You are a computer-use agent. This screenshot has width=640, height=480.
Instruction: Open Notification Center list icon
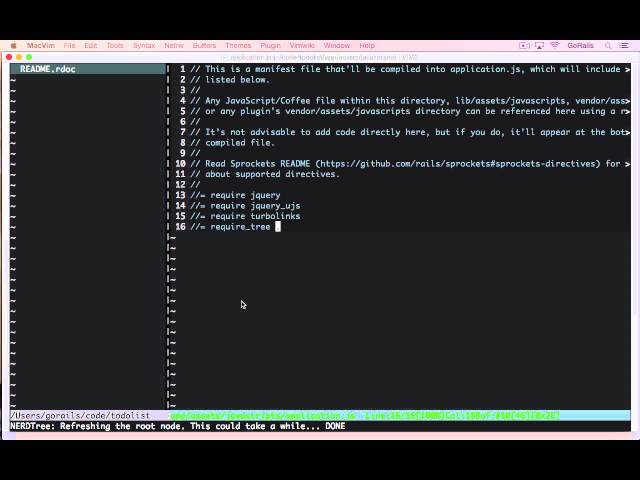coord(624,45)
